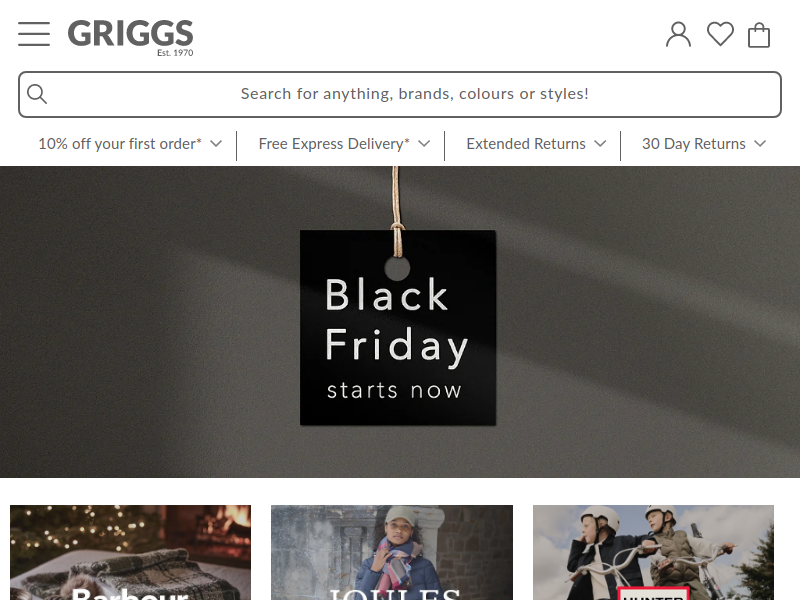Click the search magnifier icon
Viewport: 800px width, 600px height.
37,94
